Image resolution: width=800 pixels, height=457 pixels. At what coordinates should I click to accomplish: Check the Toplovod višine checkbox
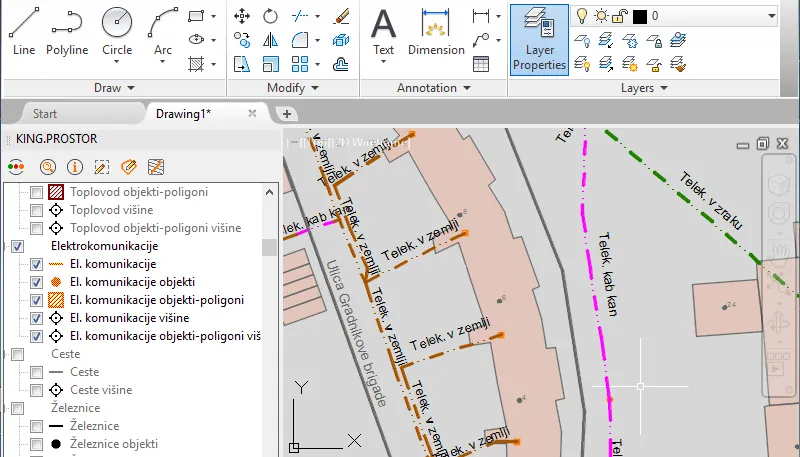(x=36, y=210)
